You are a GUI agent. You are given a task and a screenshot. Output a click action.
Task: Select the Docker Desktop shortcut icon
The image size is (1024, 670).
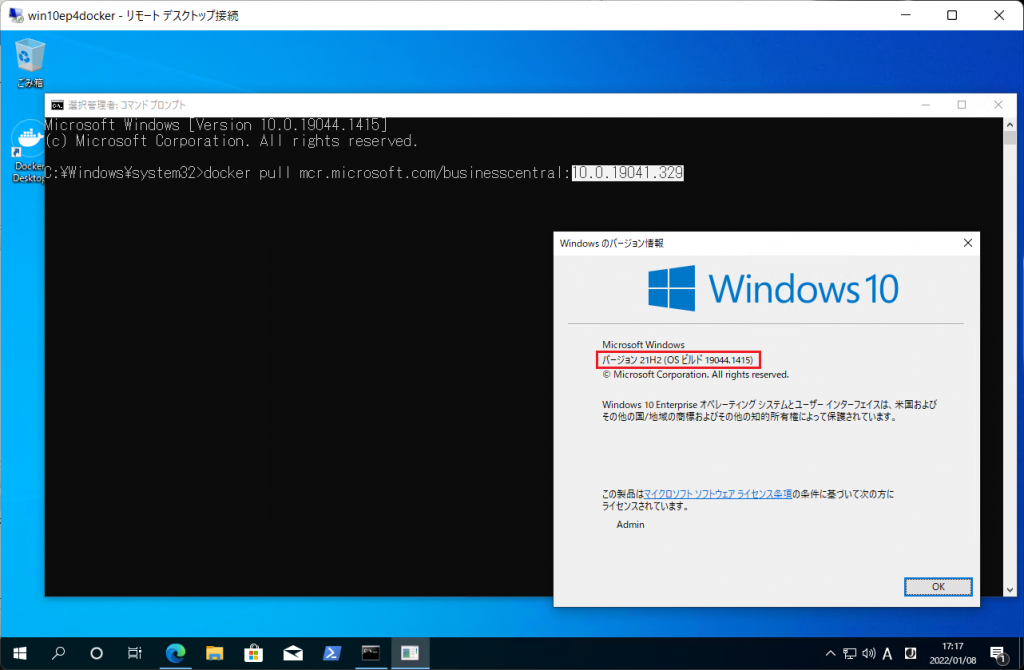(x=28, y=152)
